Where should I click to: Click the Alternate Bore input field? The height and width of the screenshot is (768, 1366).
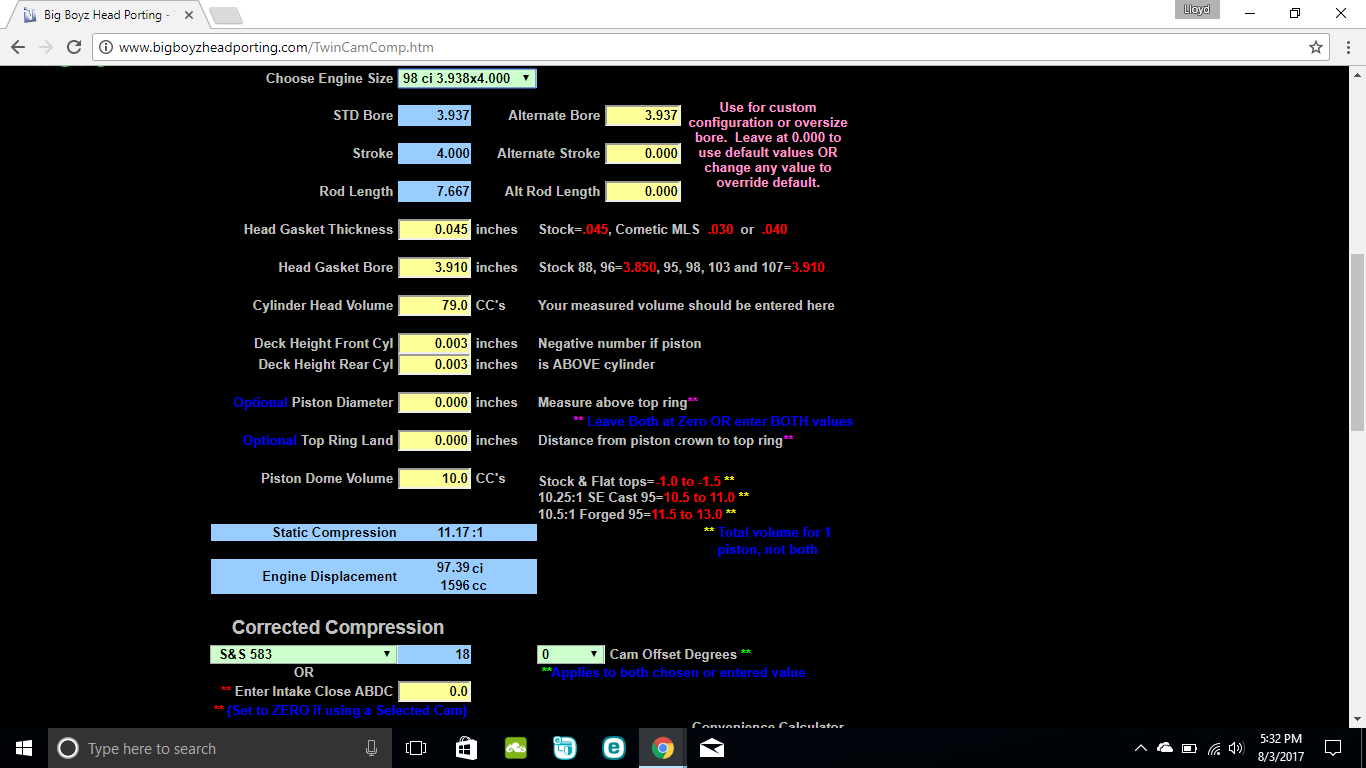tap(643, 116)
